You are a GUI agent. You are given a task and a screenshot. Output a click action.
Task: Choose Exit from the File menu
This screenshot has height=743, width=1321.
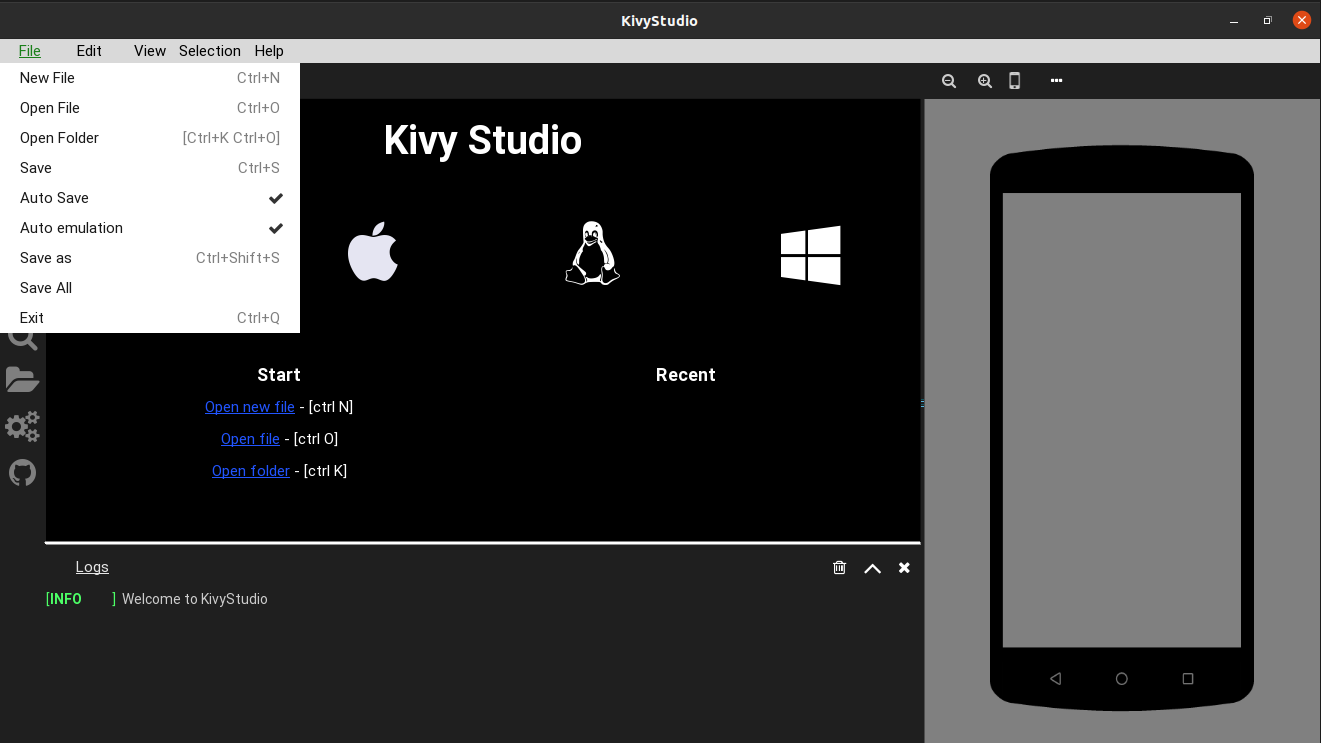pyautogui.click(x=150, y=318)
